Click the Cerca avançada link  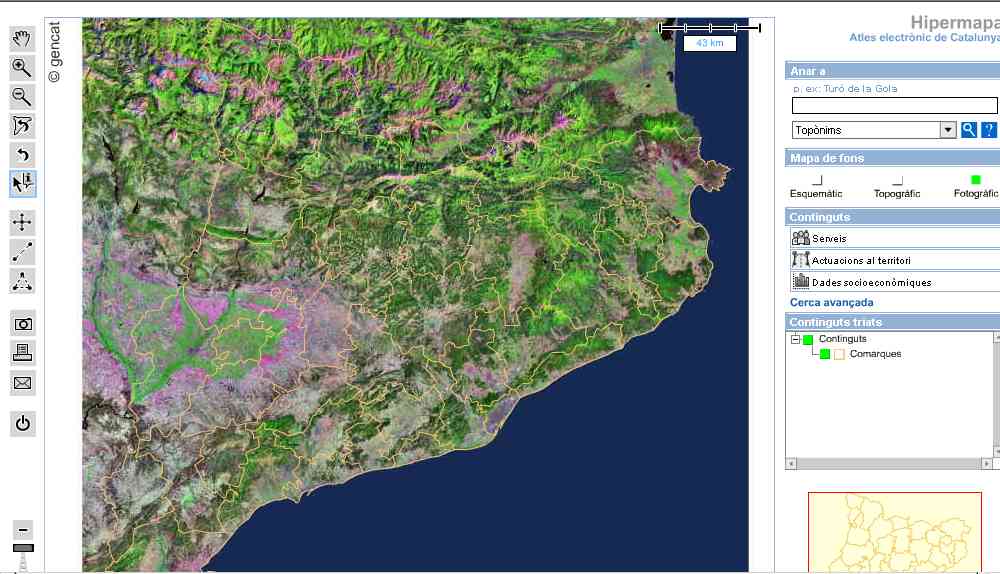tap(831, 302)
